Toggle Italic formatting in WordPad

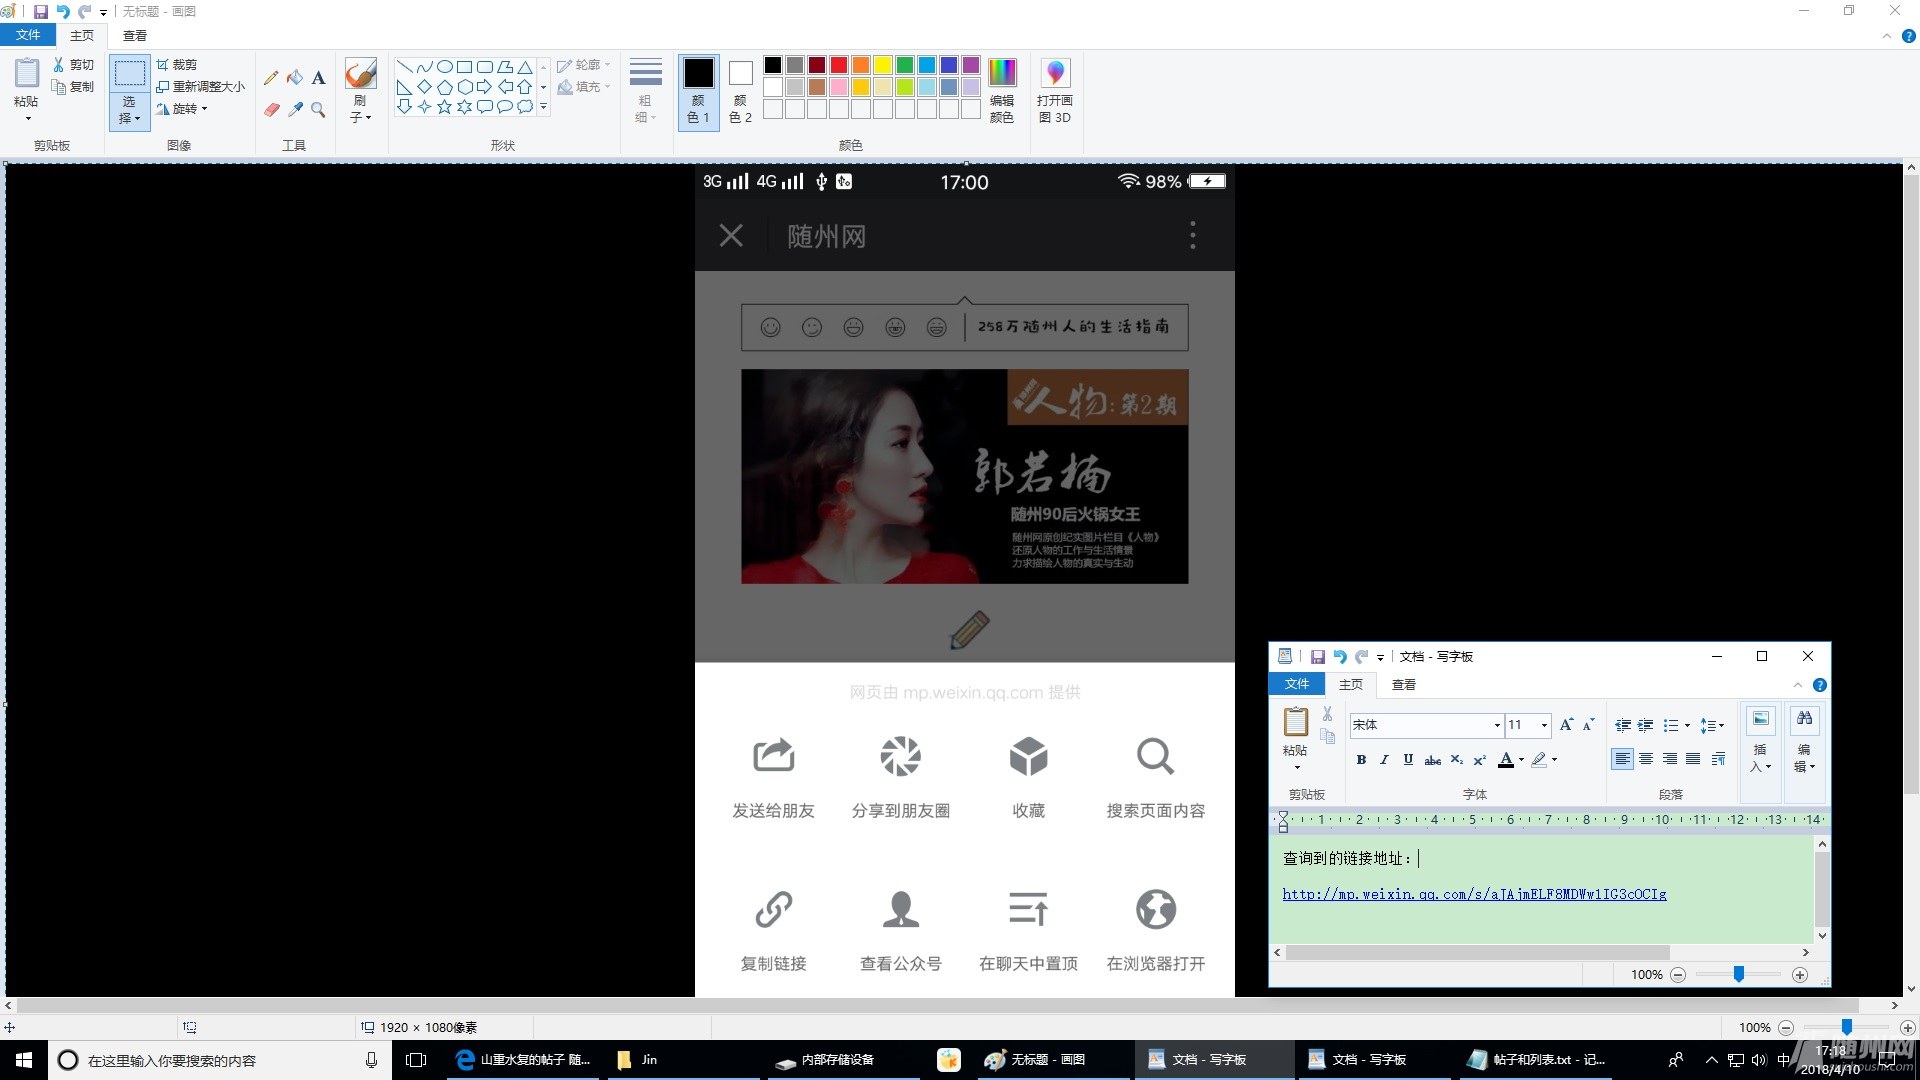pos(1384,760)
